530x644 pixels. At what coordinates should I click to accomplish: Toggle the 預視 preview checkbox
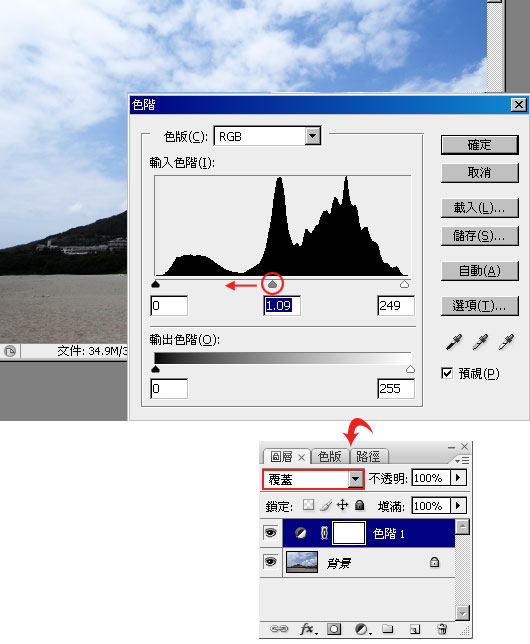coord(447,373)
